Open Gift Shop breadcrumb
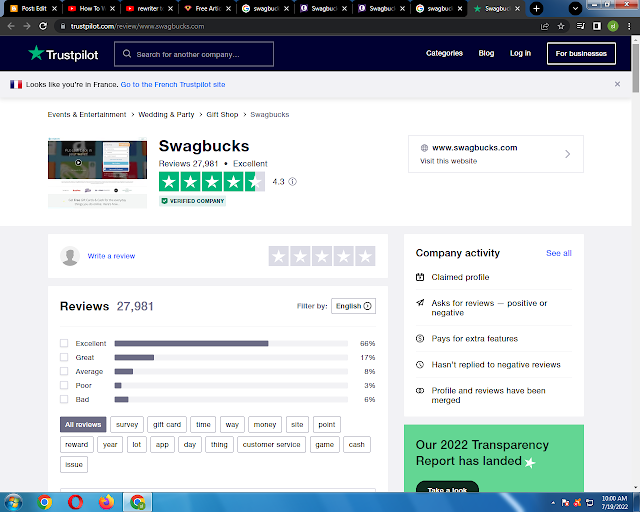Screen dimensions: 640x512 pos(222,114)
